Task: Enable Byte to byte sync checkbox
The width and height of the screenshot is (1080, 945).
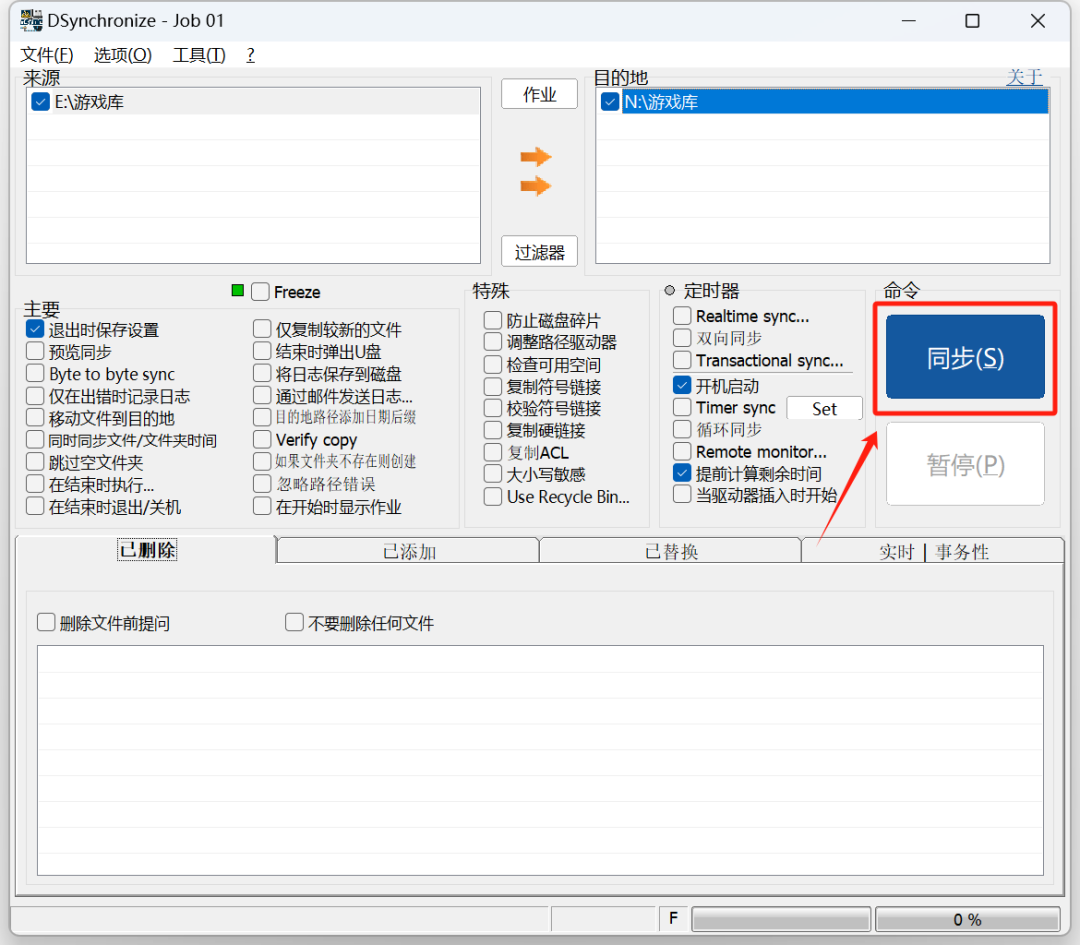Action: click(35, 373)
